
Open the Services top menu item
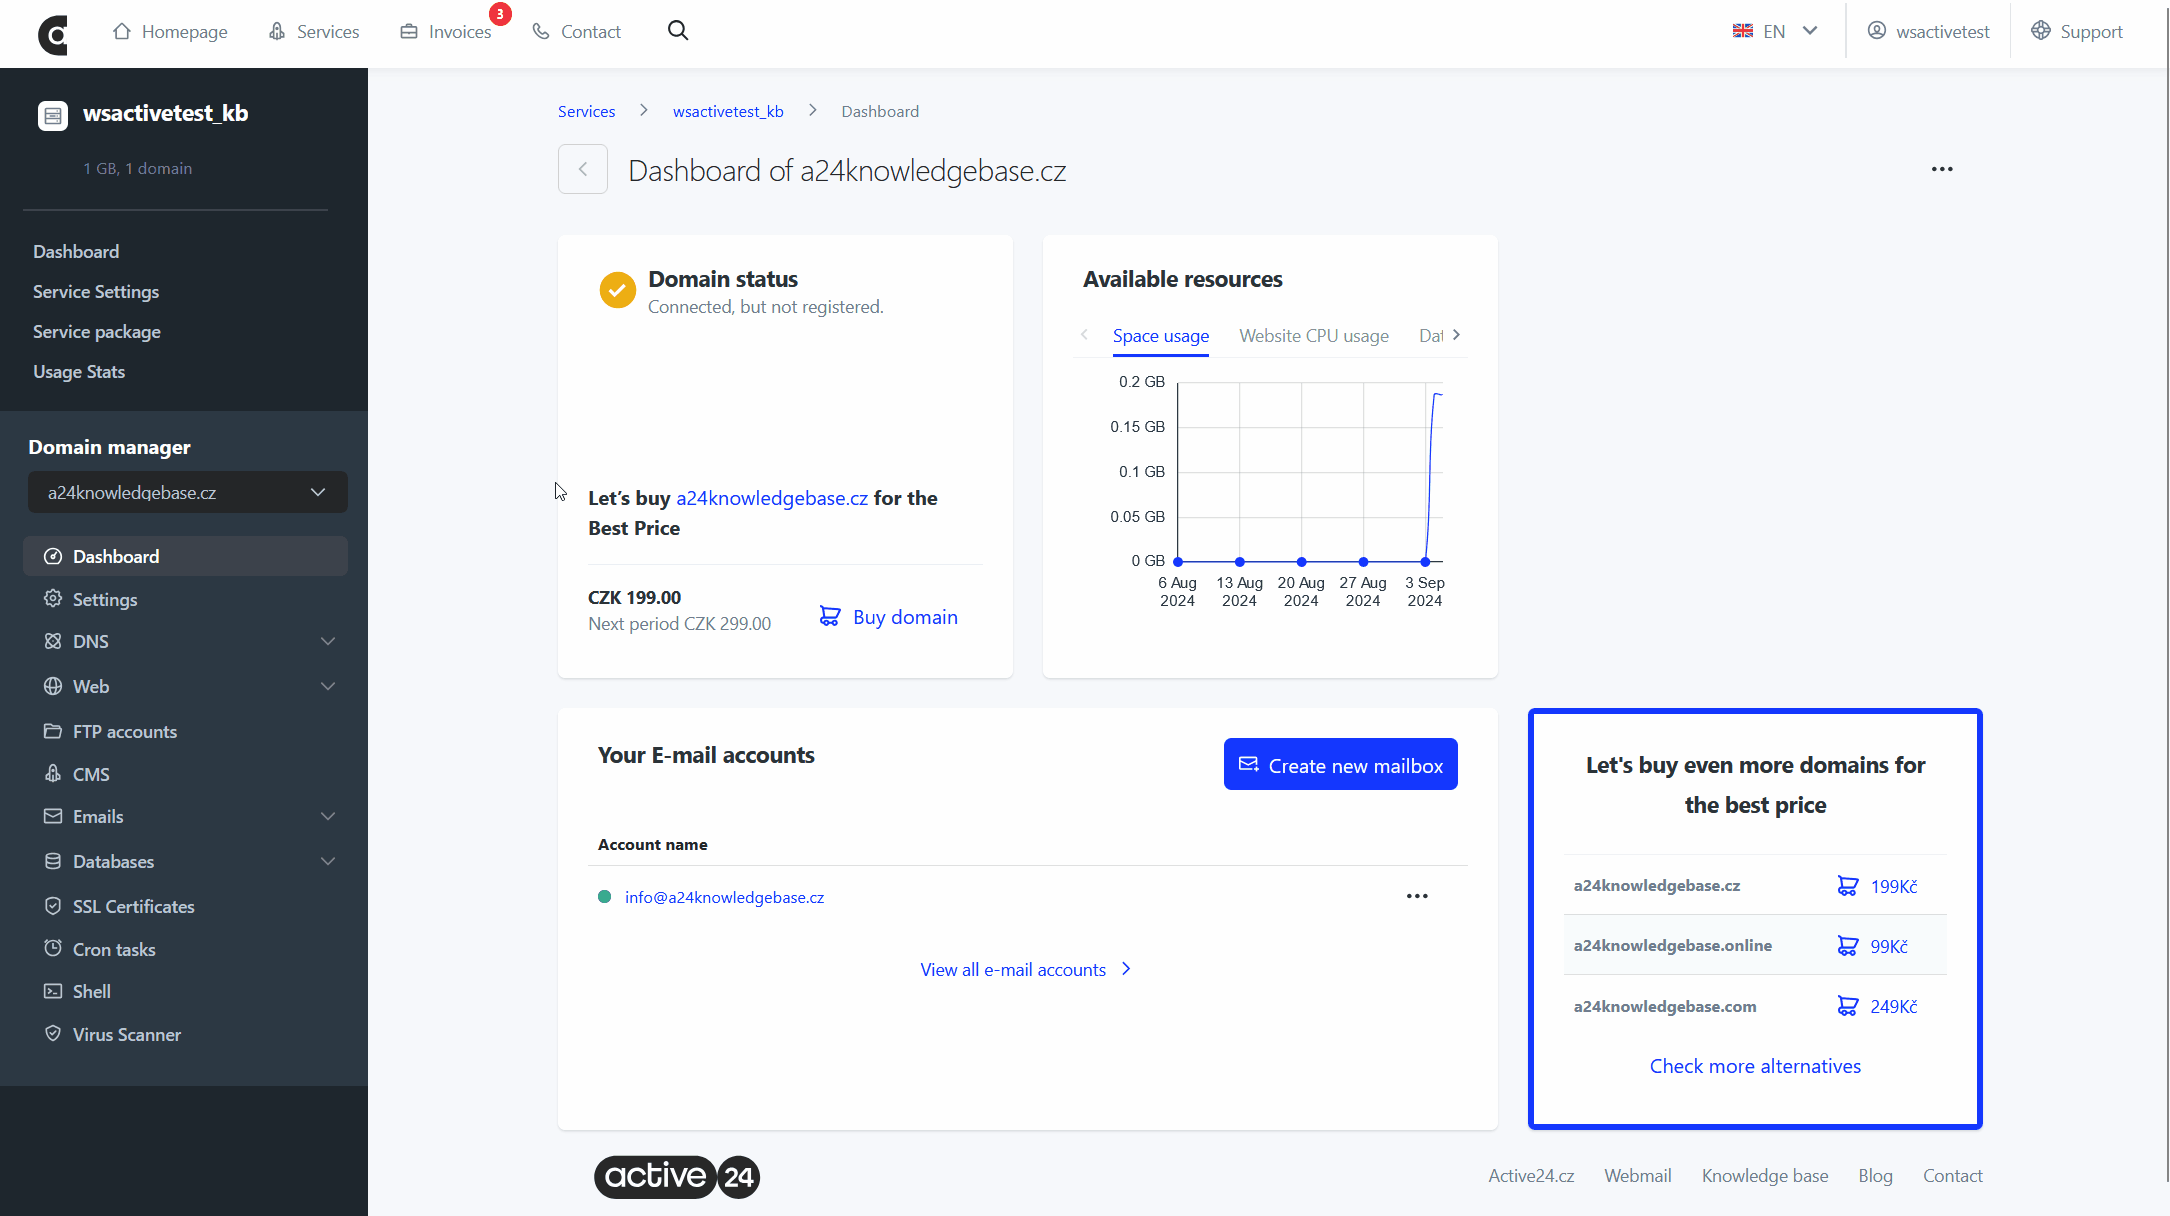click(x=314, y=31)
